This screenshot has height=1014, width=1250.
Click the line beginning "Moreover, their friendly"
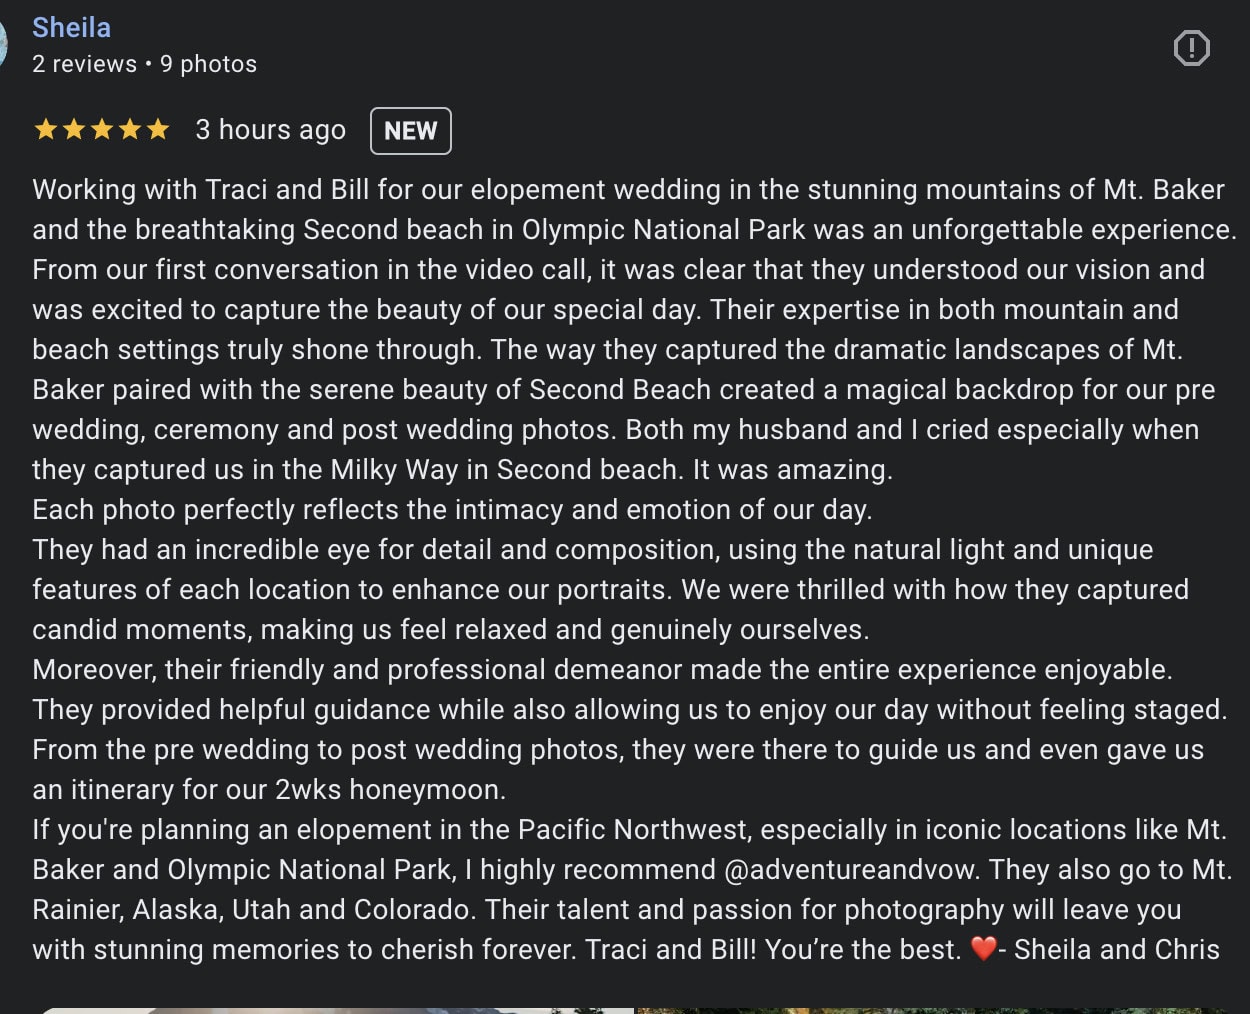pos(602,669)
